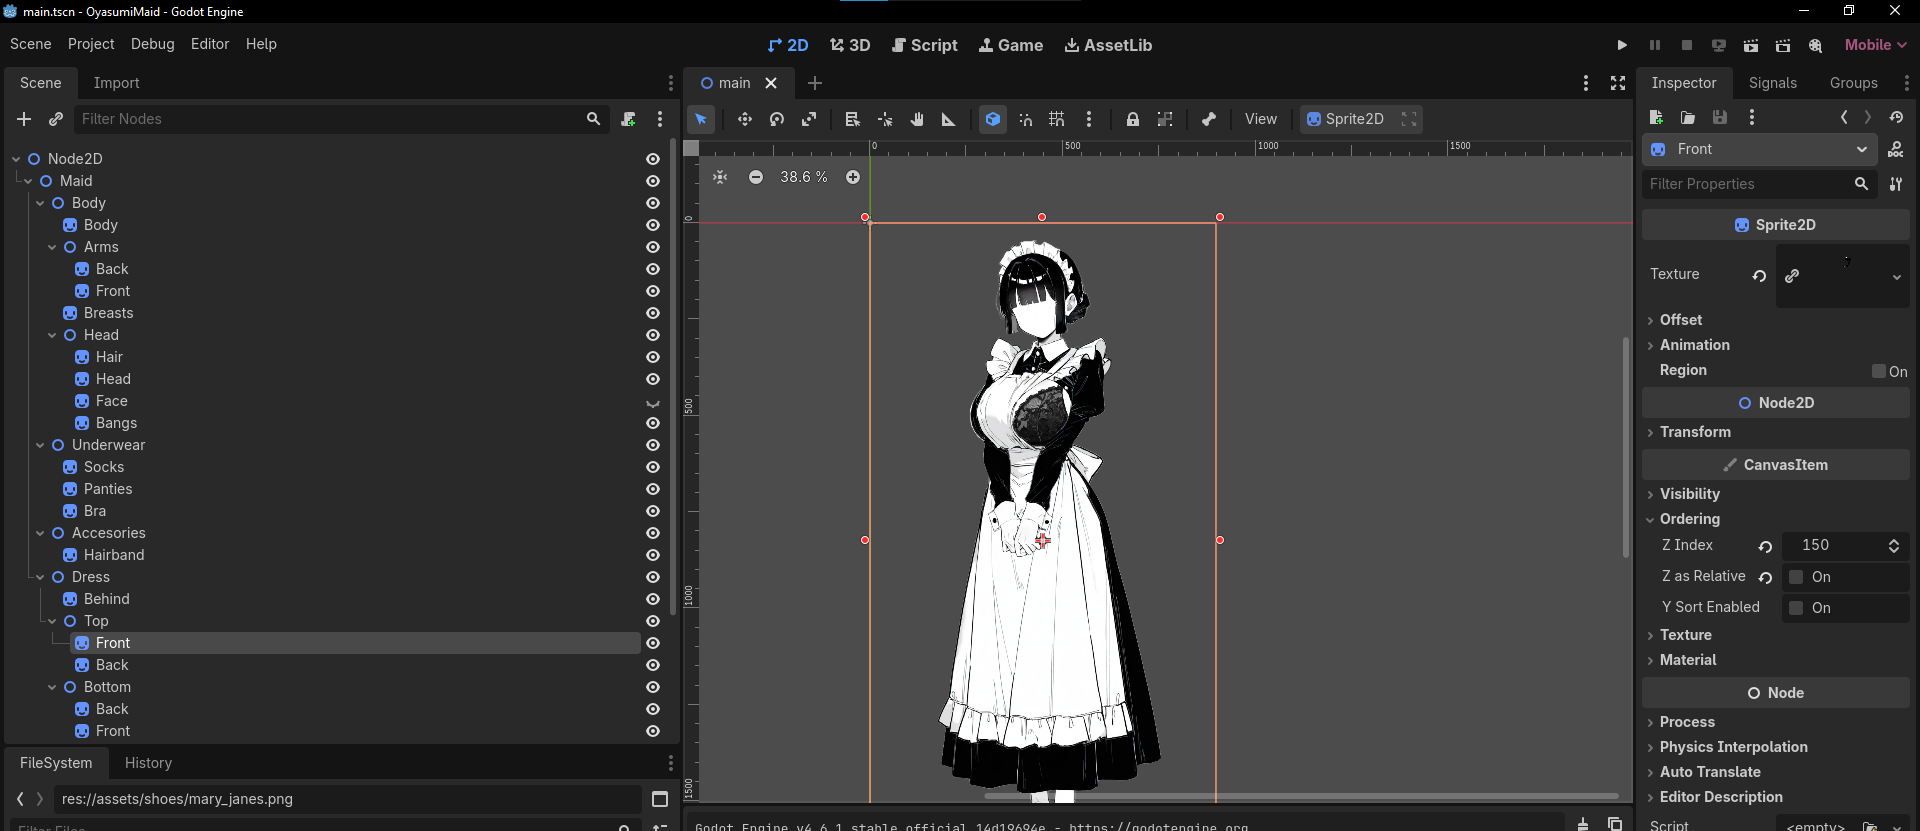
Task: Open the Debug menu
Action: (x=152, y=44)
